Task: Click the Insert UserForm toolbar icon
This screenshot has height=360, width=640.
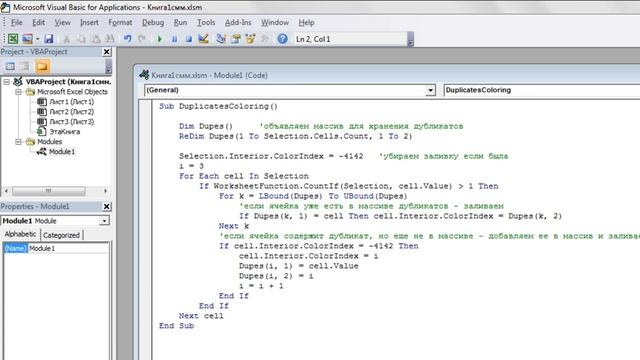Action: tap(27, 39)
